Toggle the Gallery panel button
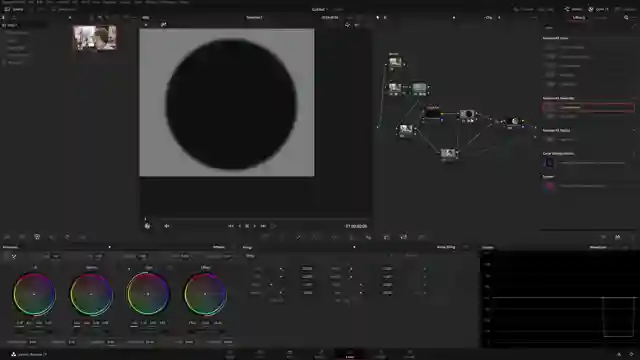Screen dimensions: 640x360 [x=14, y=9]
